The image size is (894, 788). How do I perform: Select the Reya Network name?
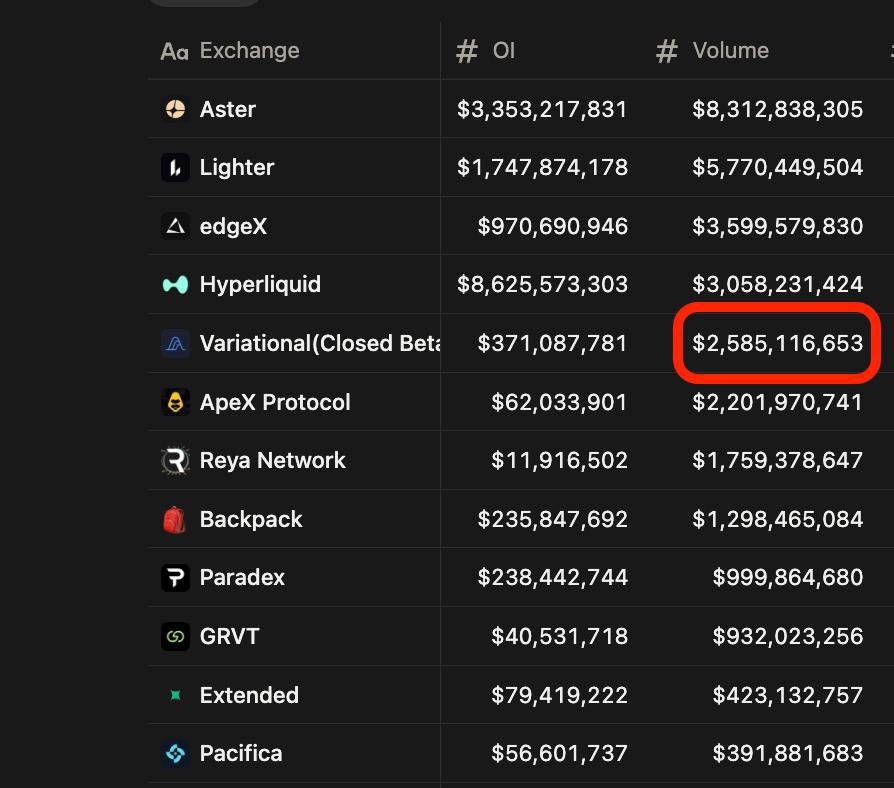tap(273, 460)
